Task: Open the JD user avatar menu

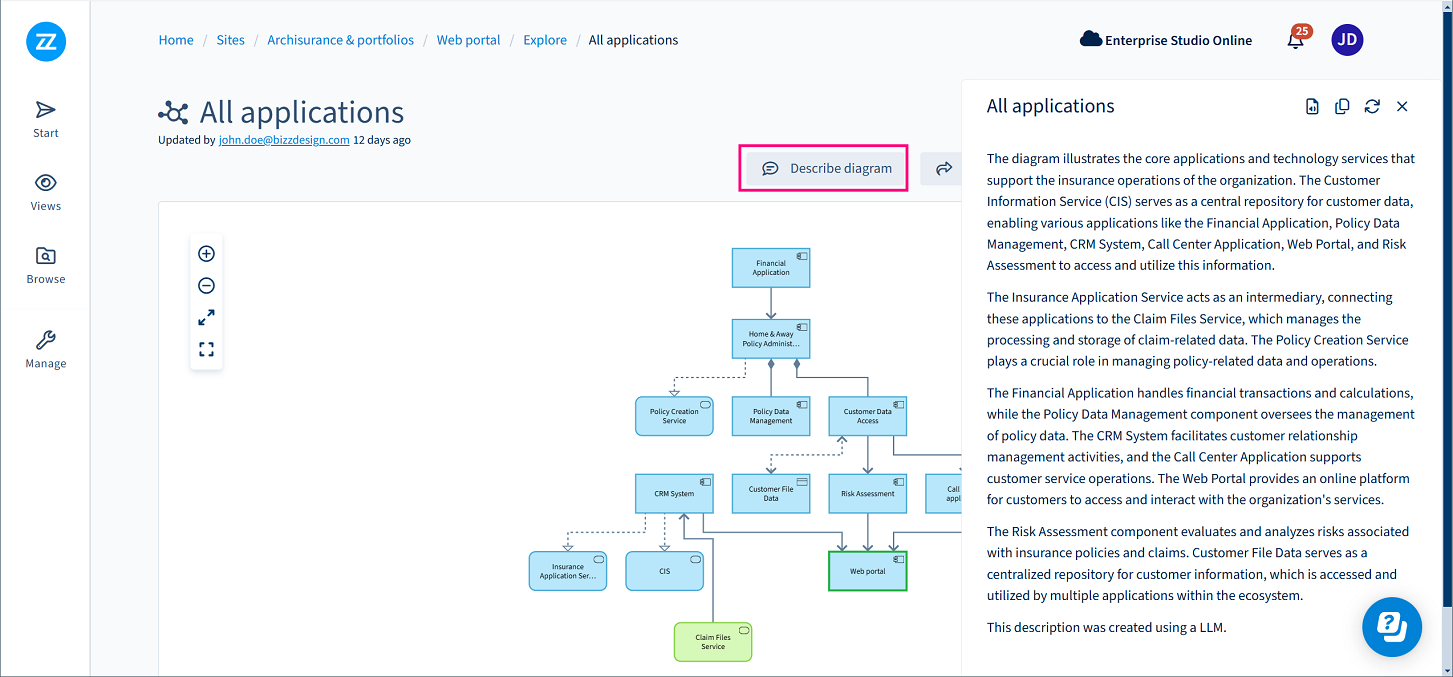Action: pyautogui.click(x=1347, y=40)
